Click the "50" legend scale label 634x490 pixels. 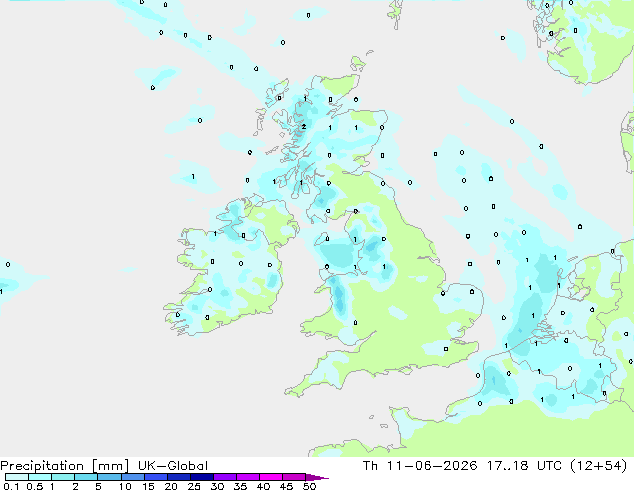(x=309, y=486)
